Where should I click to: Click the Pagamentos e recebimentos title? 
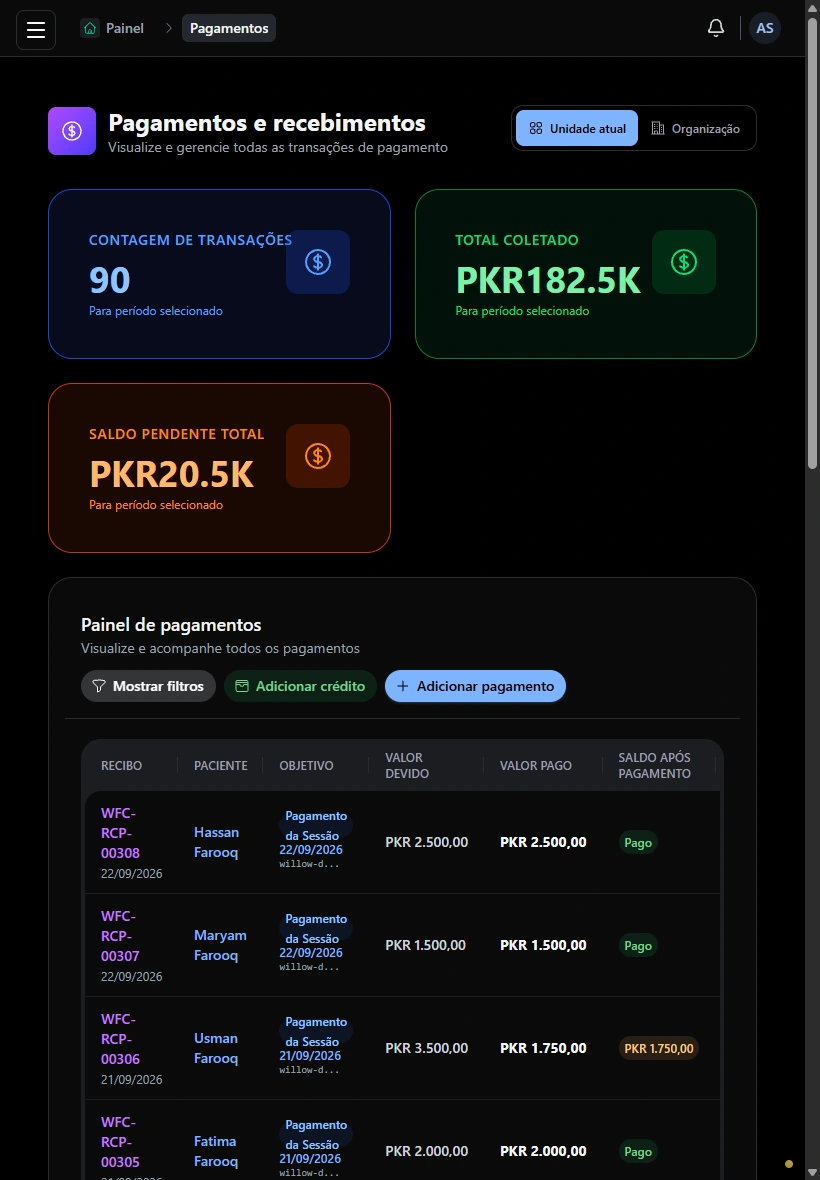pyautogui.click(x=267, y=123)
